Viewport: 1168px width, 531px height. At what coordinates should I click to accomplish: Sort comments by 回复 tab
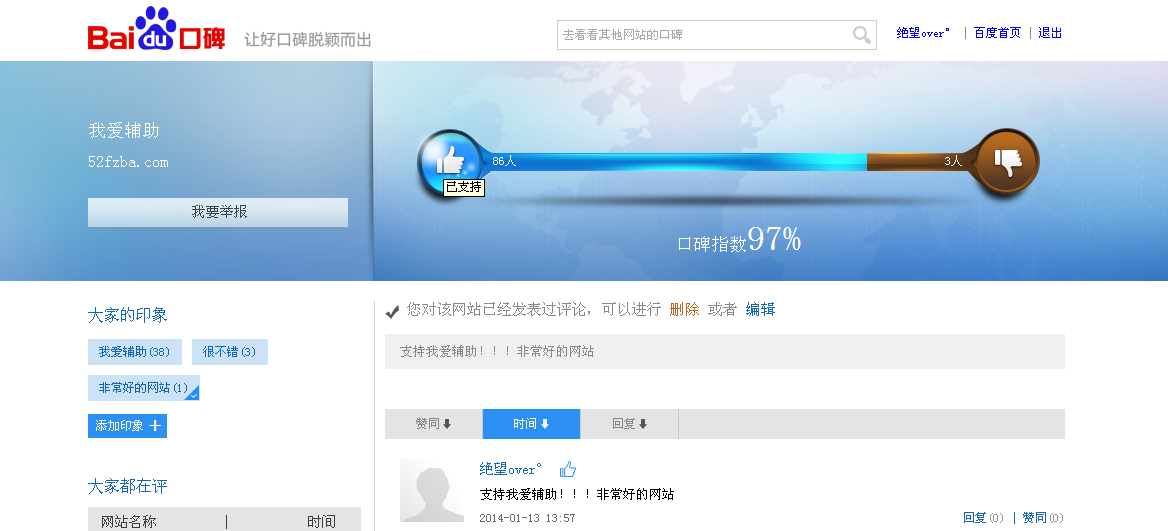click(x=629, y=424)
